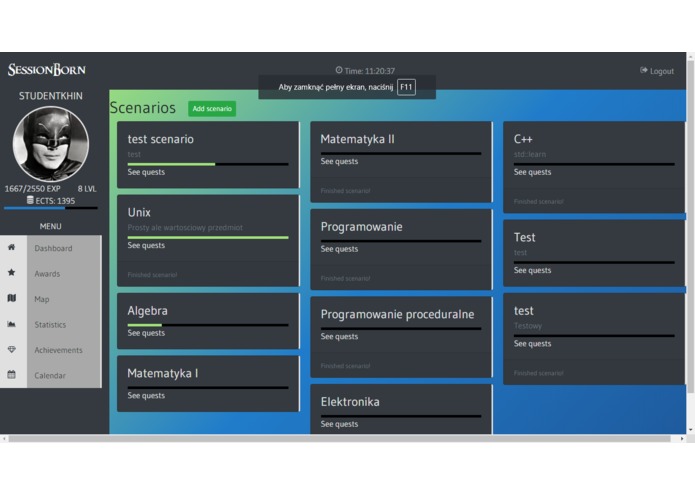Click the Calendar icon in sidebar
Viewport: 695px width, 494px height.
click(x=12, y=374)
